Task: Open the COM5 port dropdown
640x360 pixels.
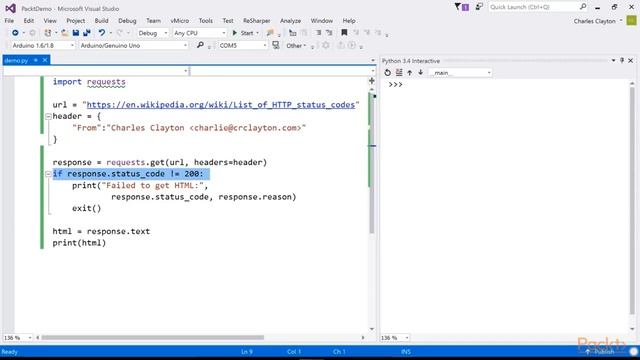Action: pyautogui.click(x=242, y=45)
